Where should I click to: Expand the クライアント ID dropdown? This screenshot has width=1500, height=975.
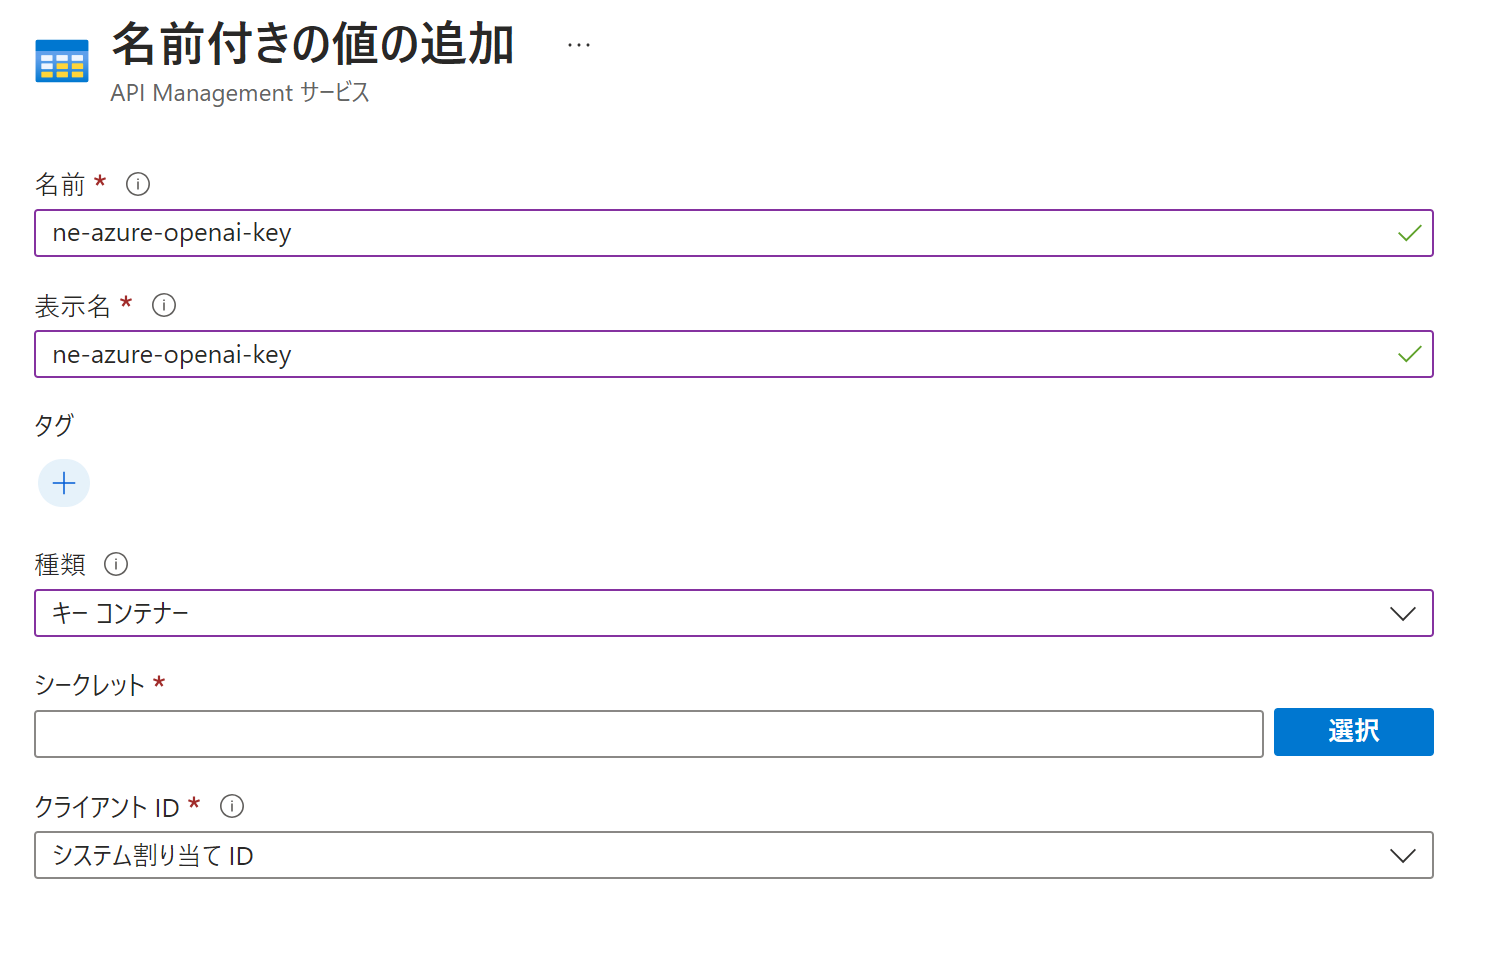coord(700,855)
